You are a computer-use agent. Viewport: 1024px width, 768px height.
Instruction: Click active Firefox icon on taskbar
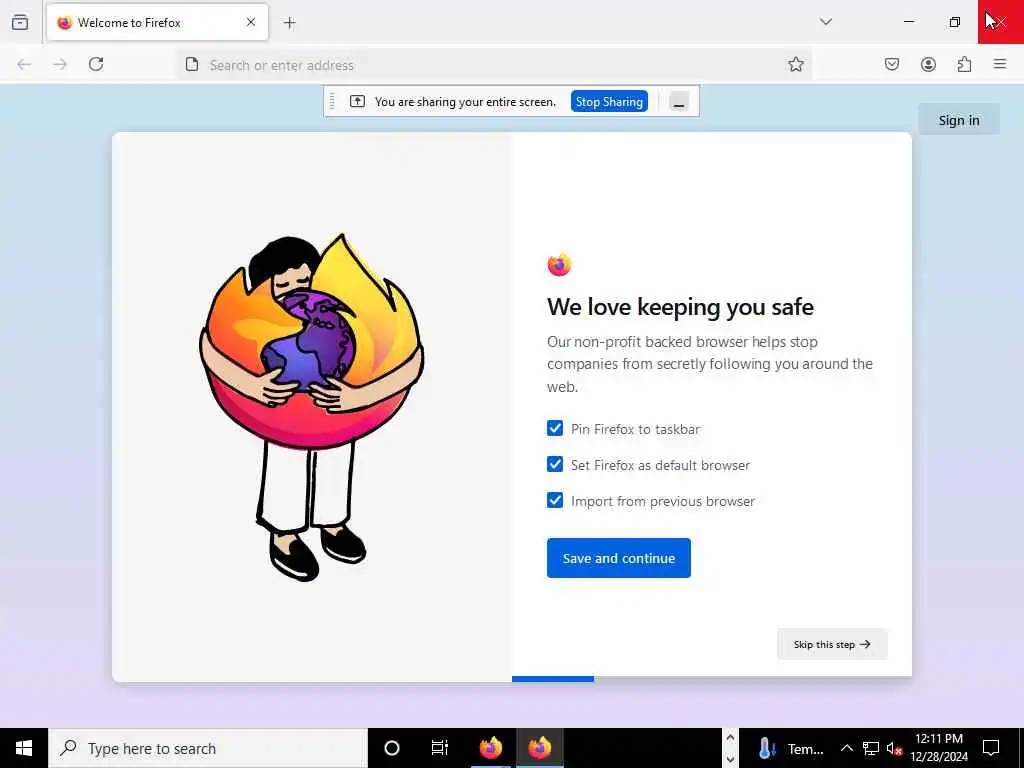[539, 748]
